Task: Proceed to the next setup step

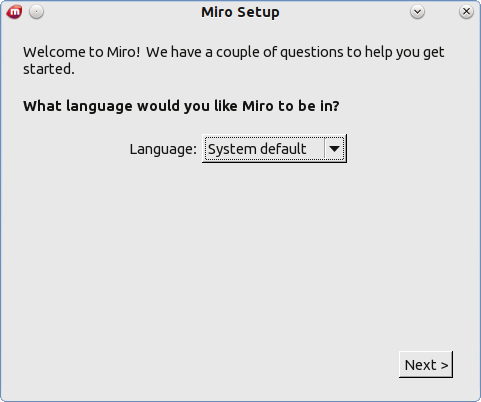Action: 426,364
